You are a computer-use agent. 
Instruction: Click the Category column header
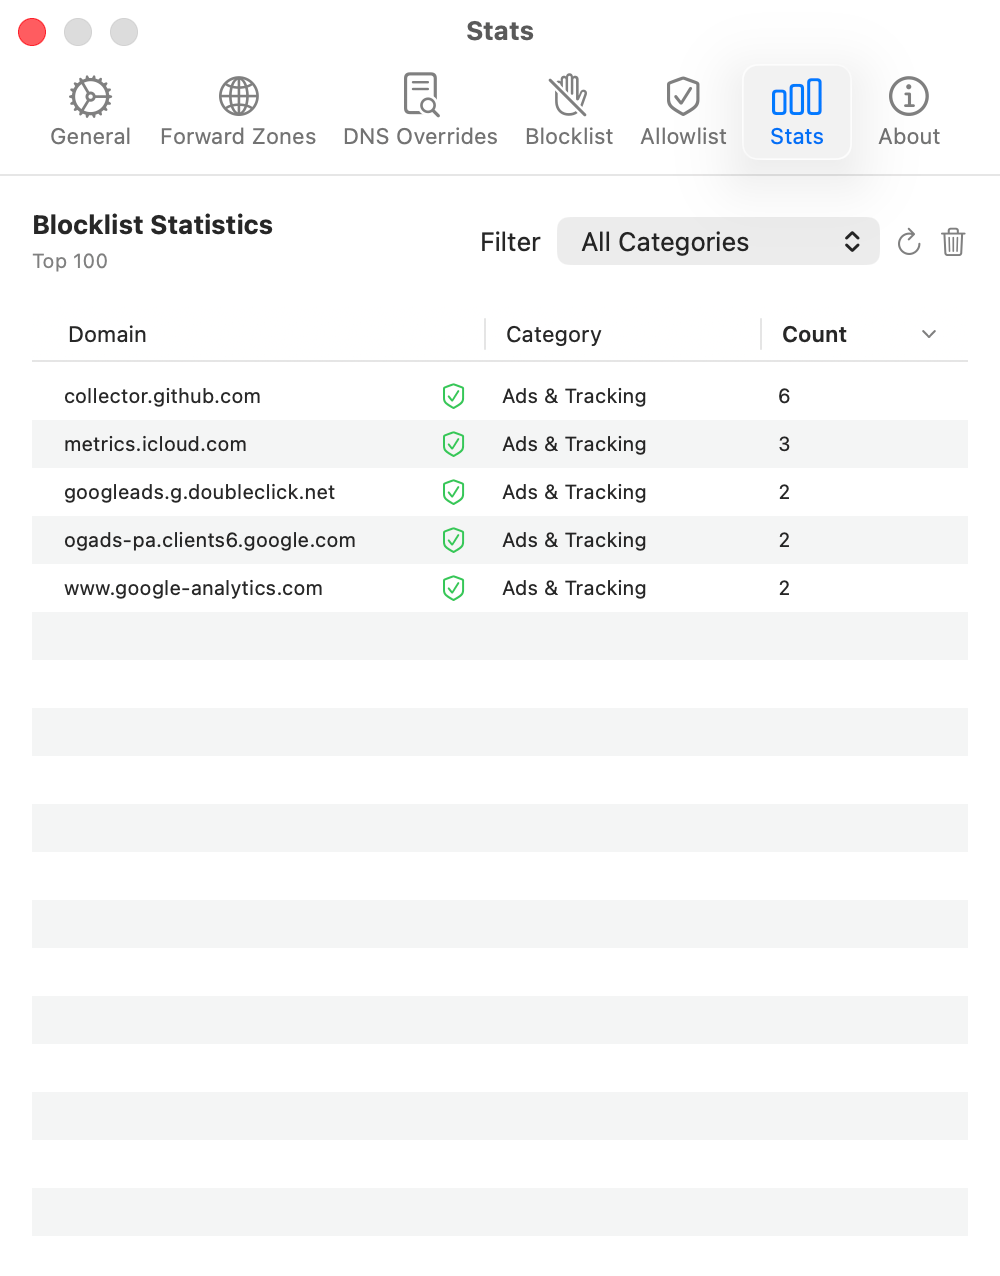[x=553, y=334]
